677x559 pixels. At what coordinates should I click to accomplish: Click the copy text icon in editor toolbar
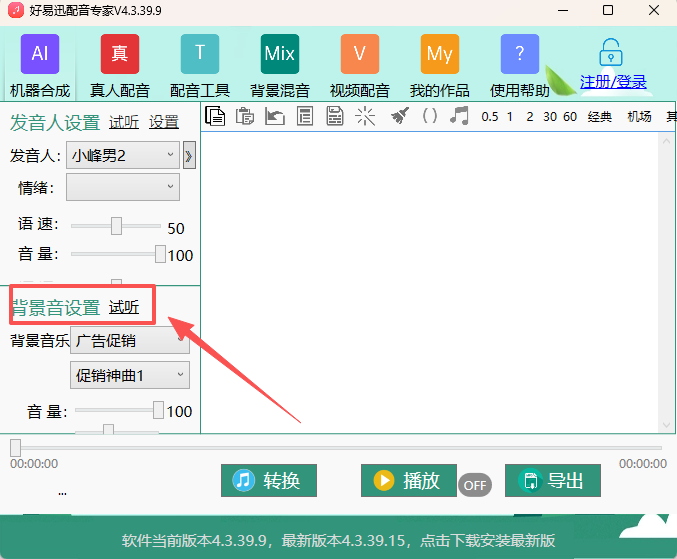pos(214,116)
